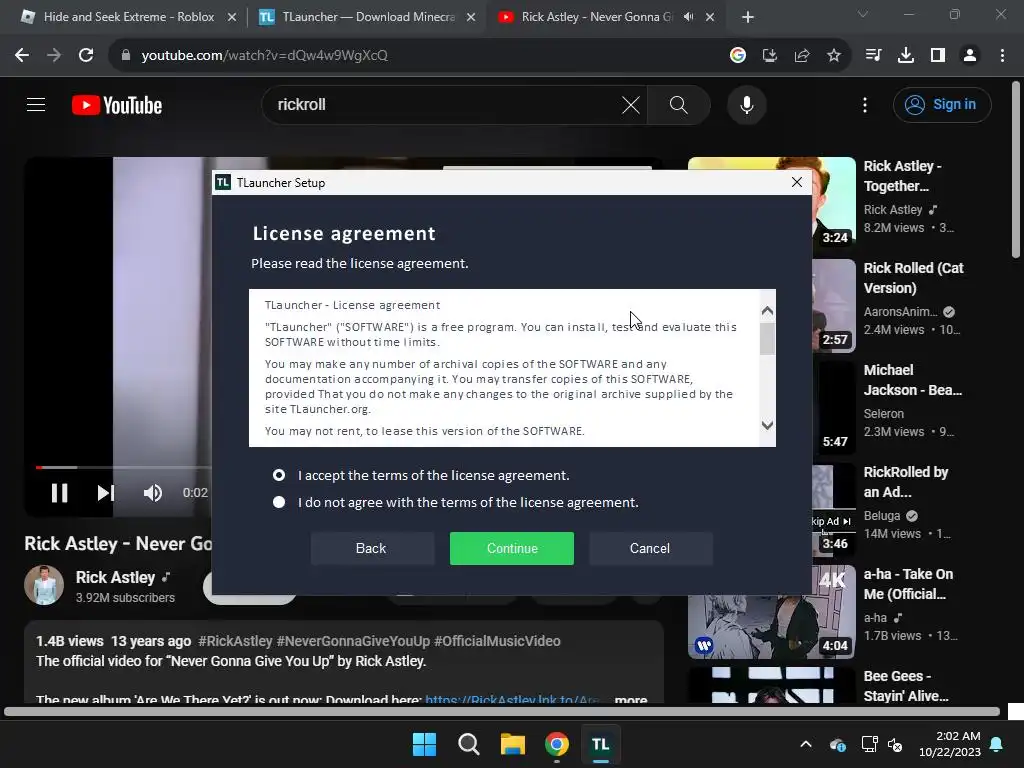Click the Google icon in address bar
The image size is (1024, 768).
[737, 56]
